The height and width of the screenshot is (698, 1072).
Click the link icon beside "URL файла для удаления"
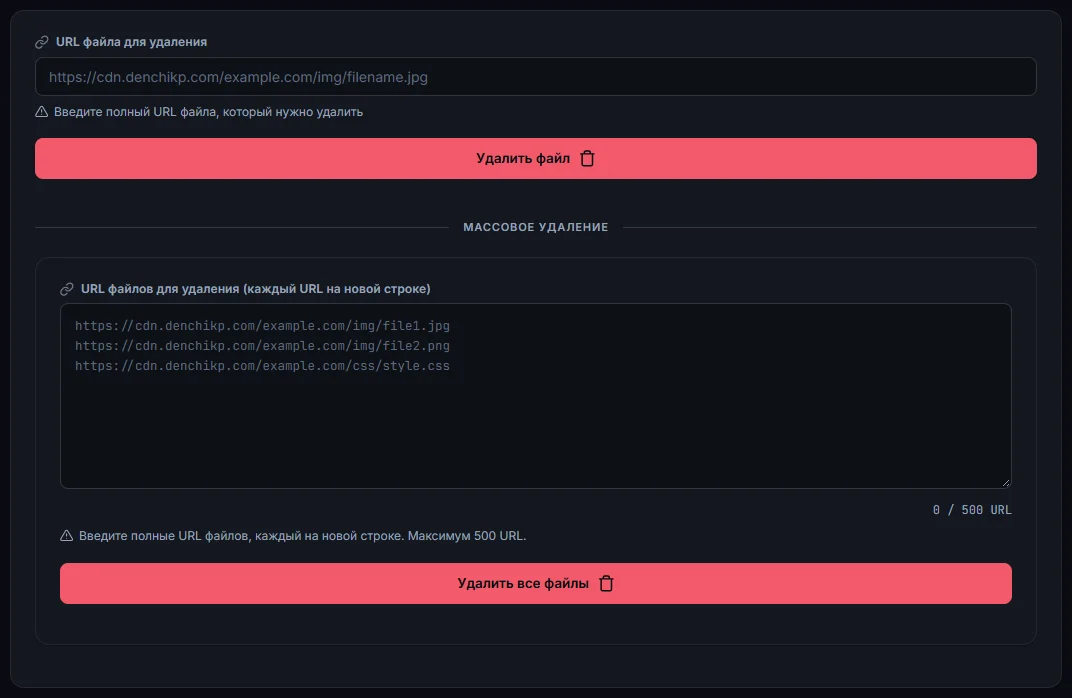coord(42,42)
